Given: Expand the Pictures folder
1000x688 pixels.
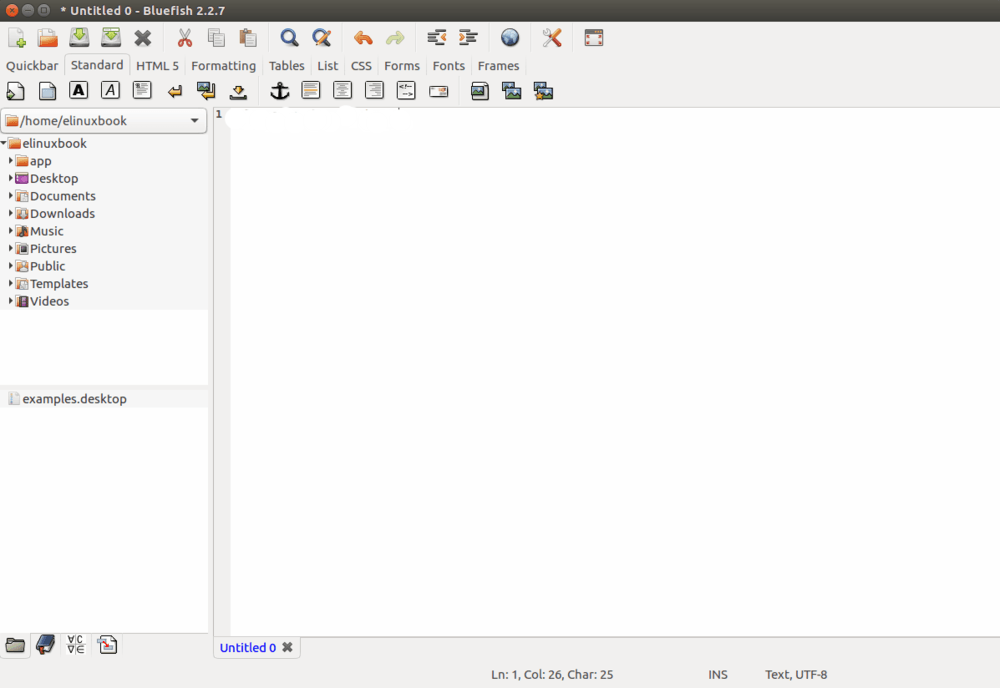Looking at the screenshot, I should point(10,248).
